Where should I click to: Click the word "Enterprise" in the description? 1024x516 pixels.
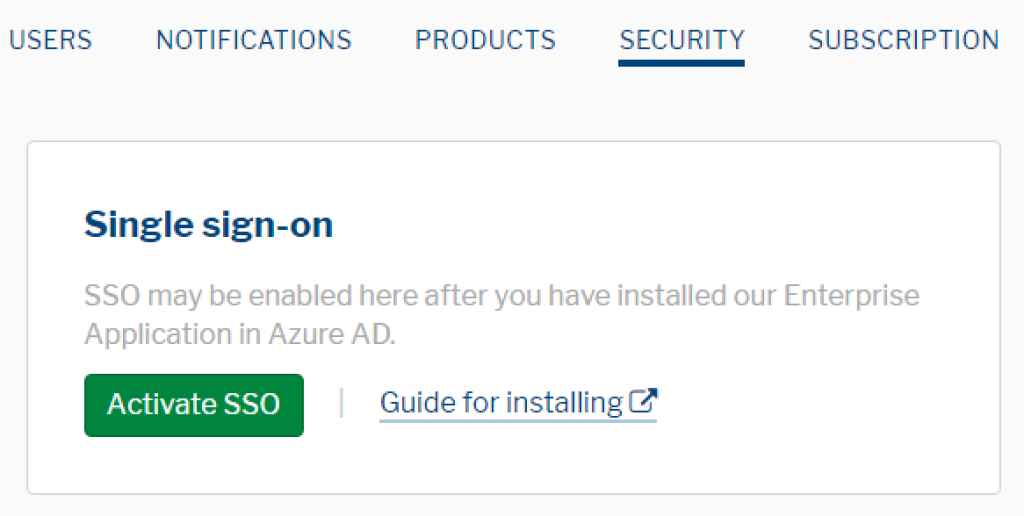(851, 297)
